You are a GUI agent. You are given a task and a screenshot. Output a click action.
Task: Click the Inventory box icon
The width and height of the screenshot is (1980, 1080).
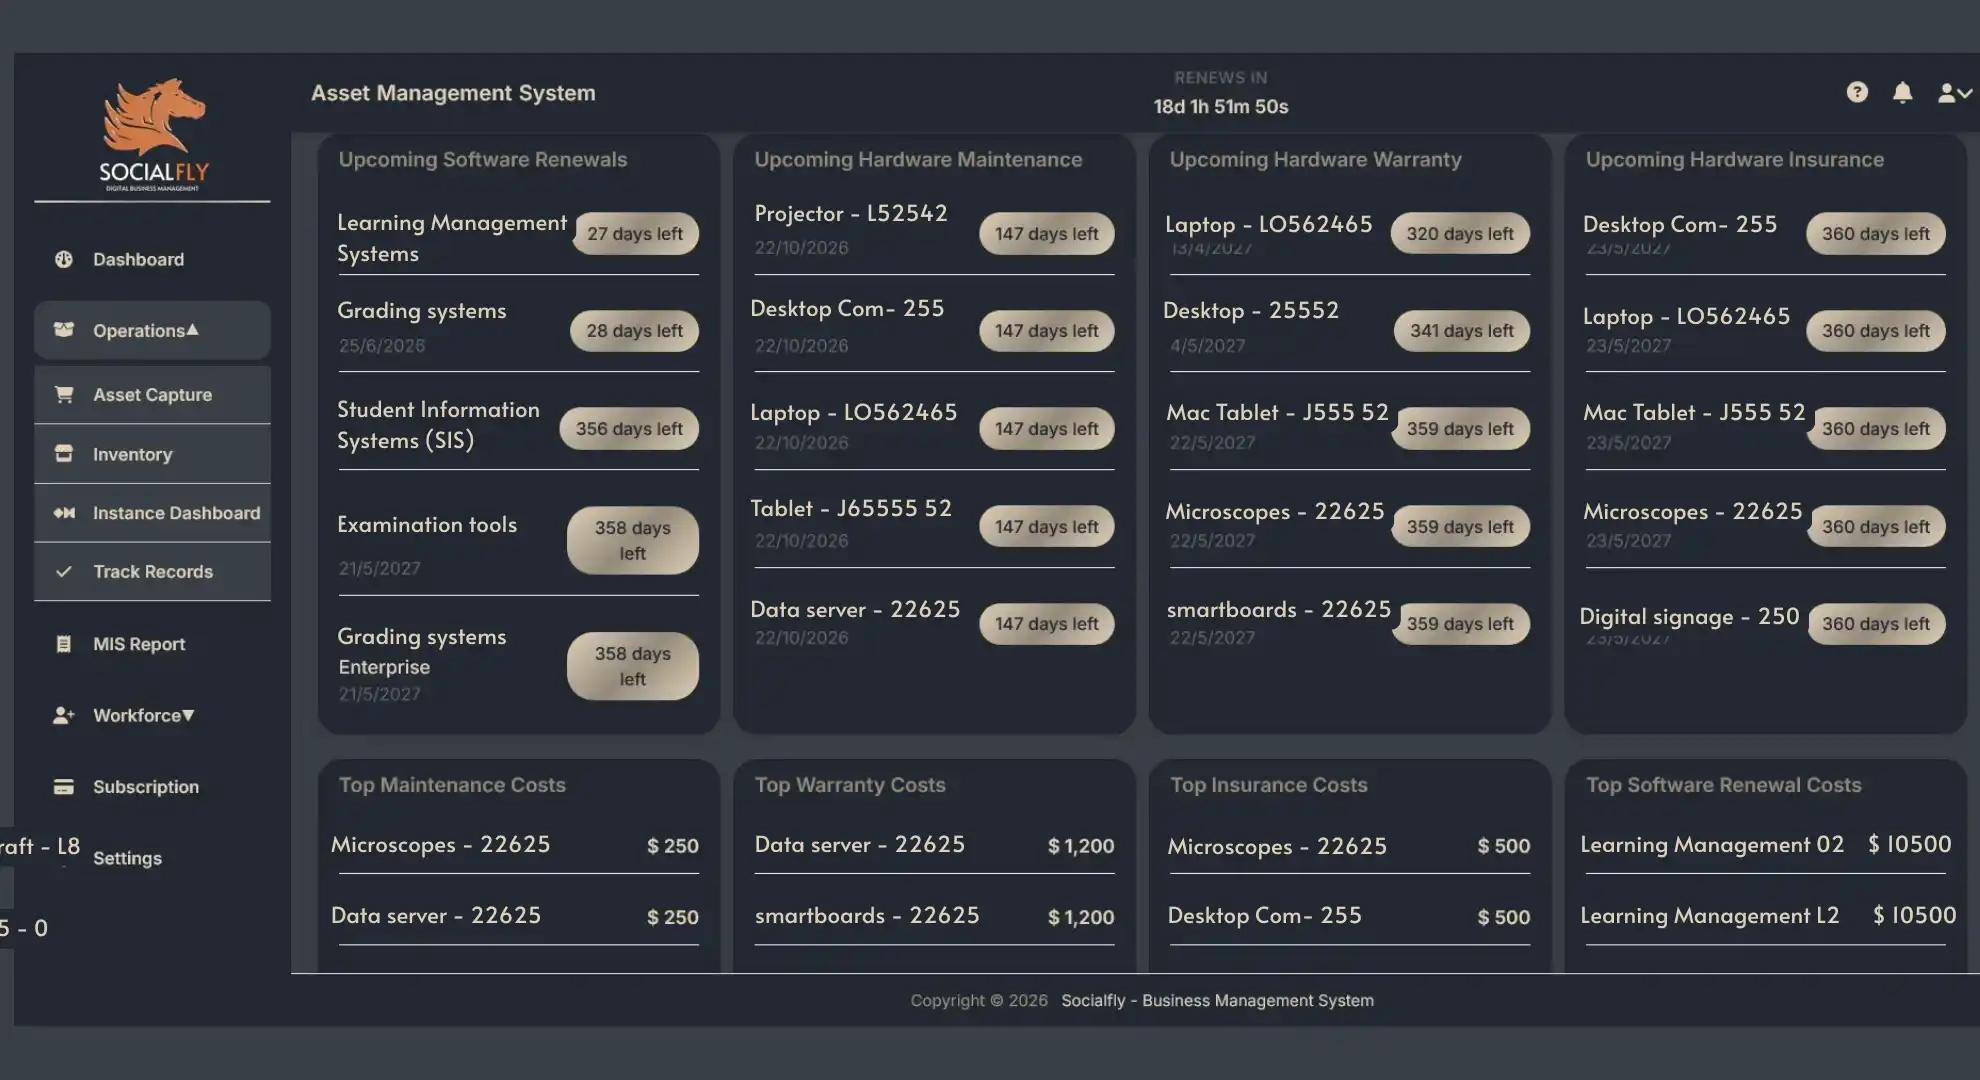pos(64,453)
